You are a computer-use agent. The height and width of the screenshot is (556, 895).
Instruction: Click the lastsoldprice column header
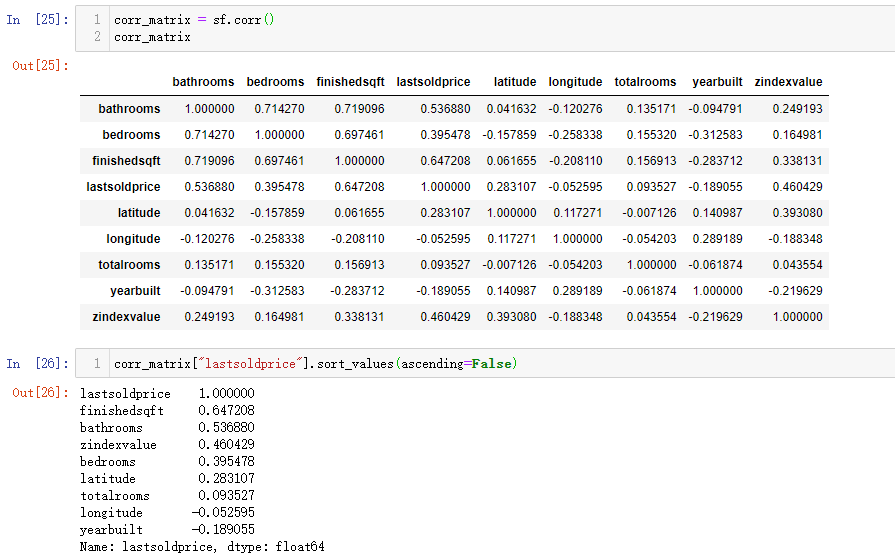[x=433, y=82]
